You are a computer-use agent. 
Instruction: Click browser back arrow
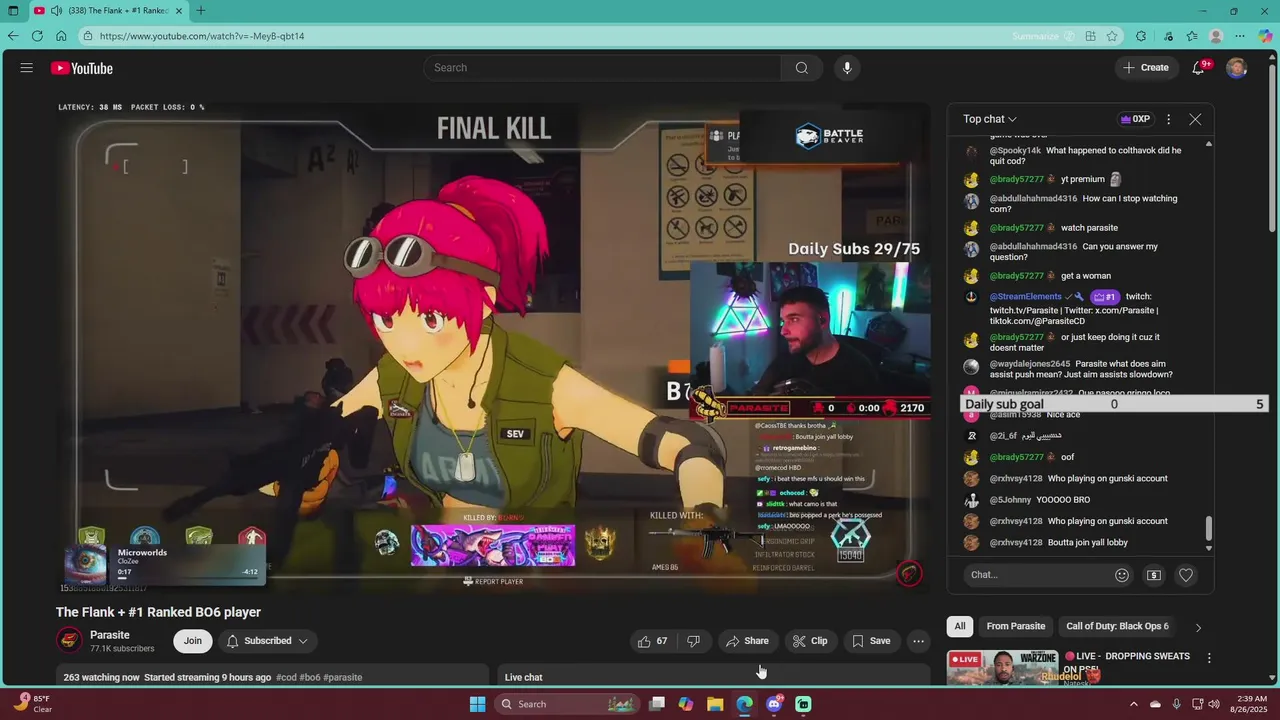pos(13,36)
